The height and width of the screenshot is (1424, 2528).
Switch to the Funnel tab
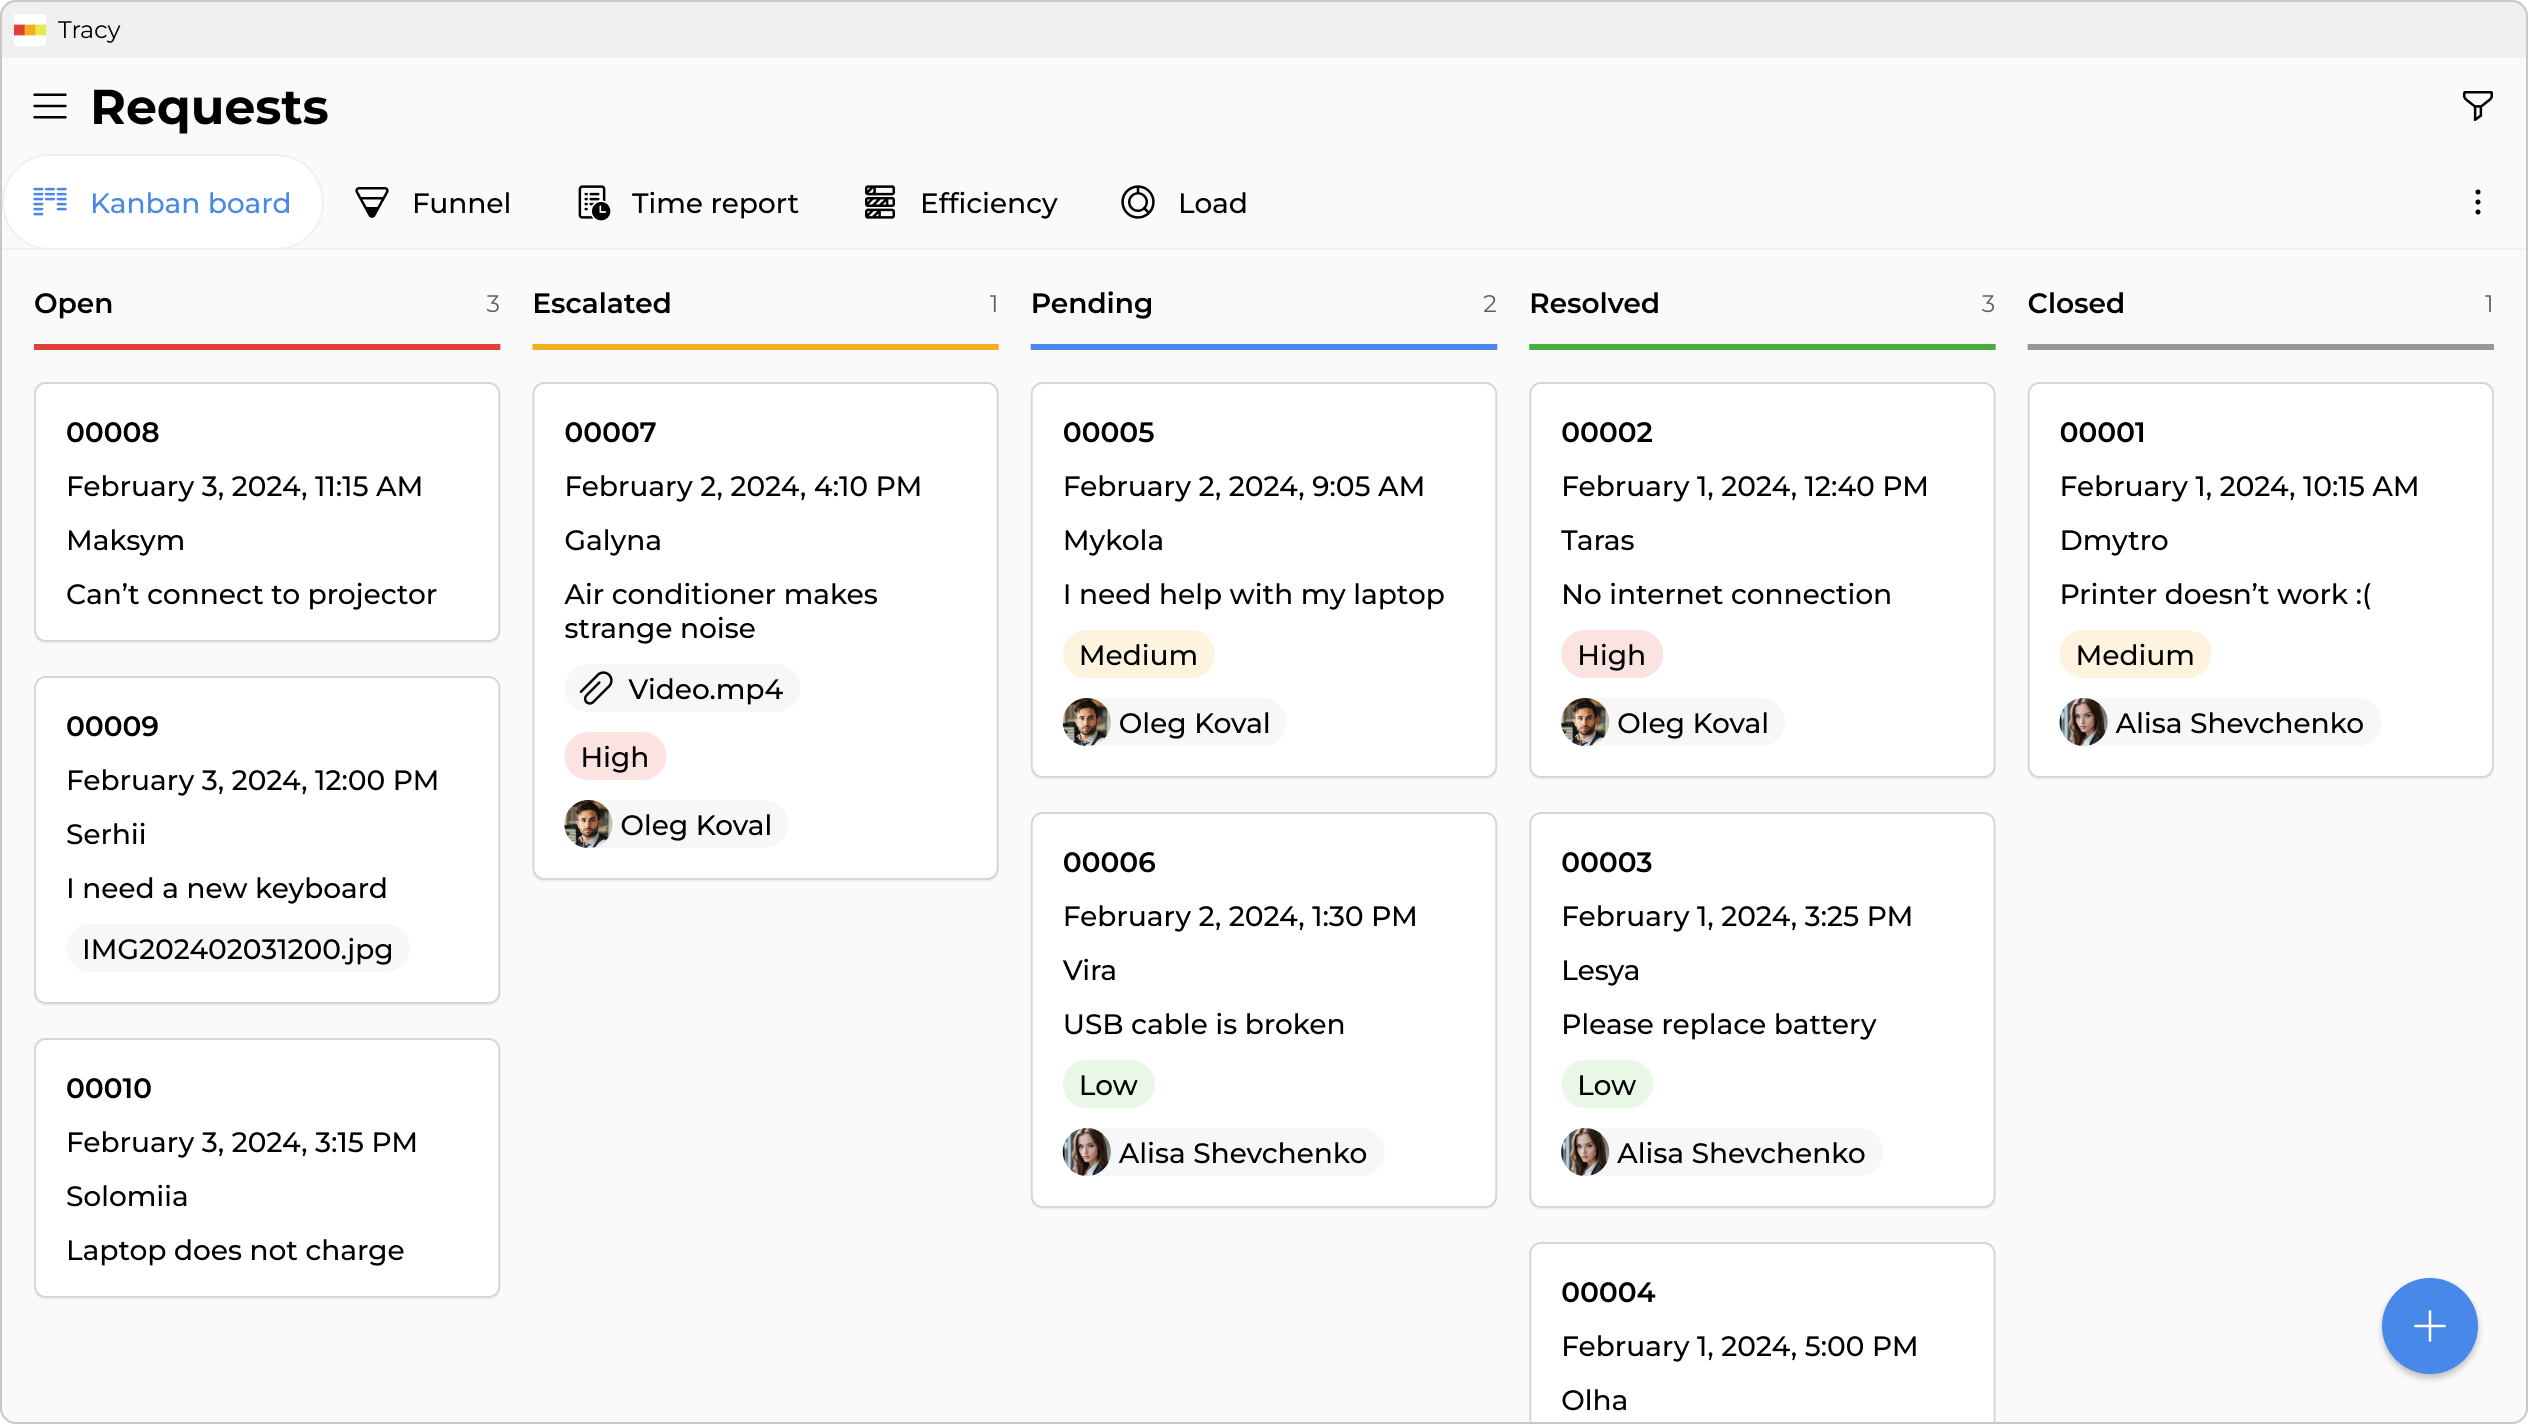click(432, 203)
